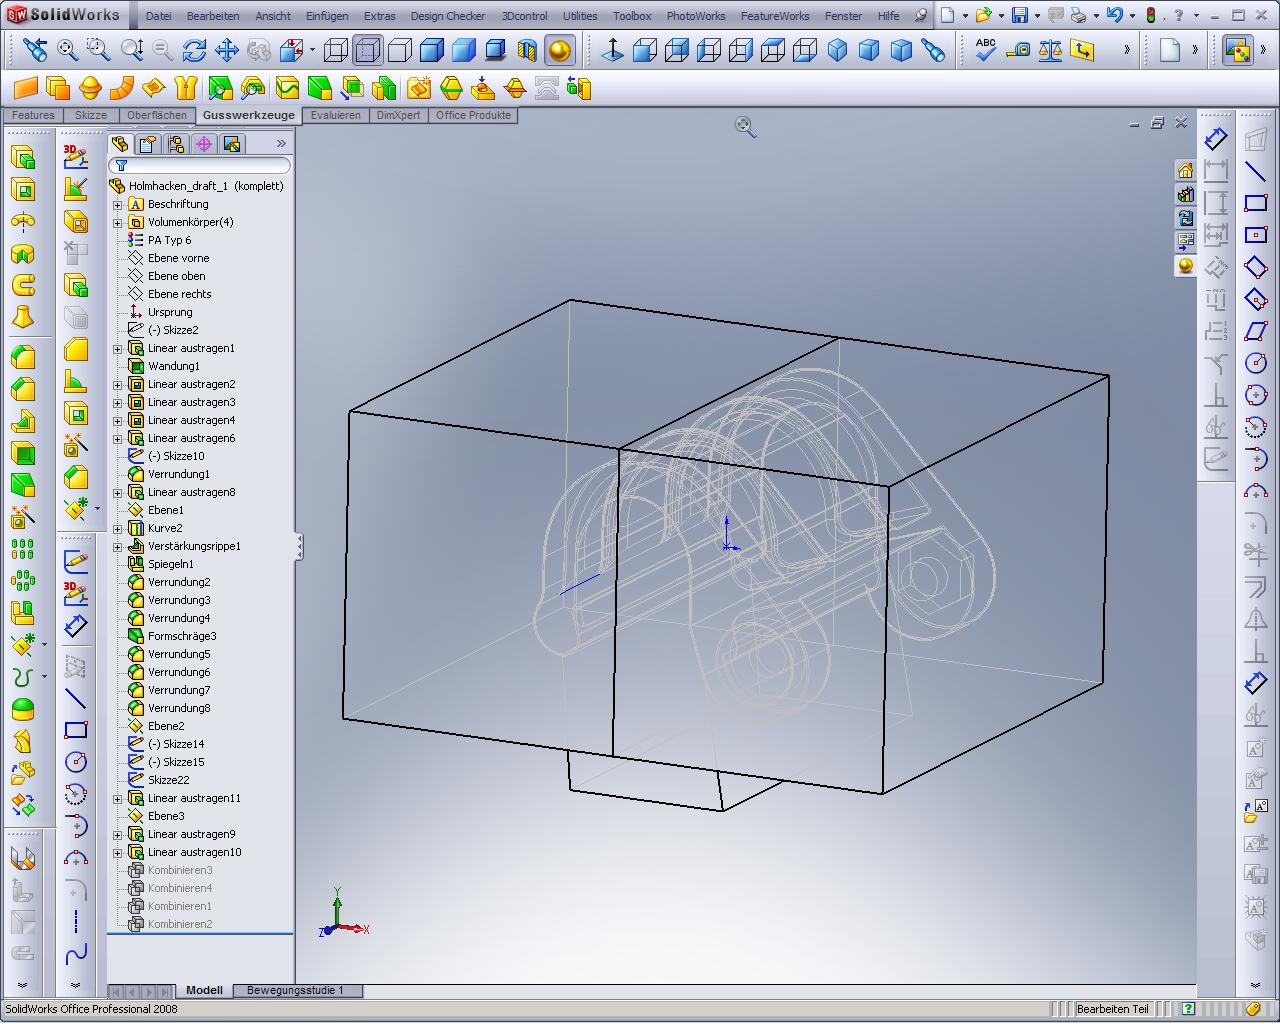1280x1024 pixels.
Task: Expand the Verstärkungsrippe1 feature node
Action: [118, 546]
